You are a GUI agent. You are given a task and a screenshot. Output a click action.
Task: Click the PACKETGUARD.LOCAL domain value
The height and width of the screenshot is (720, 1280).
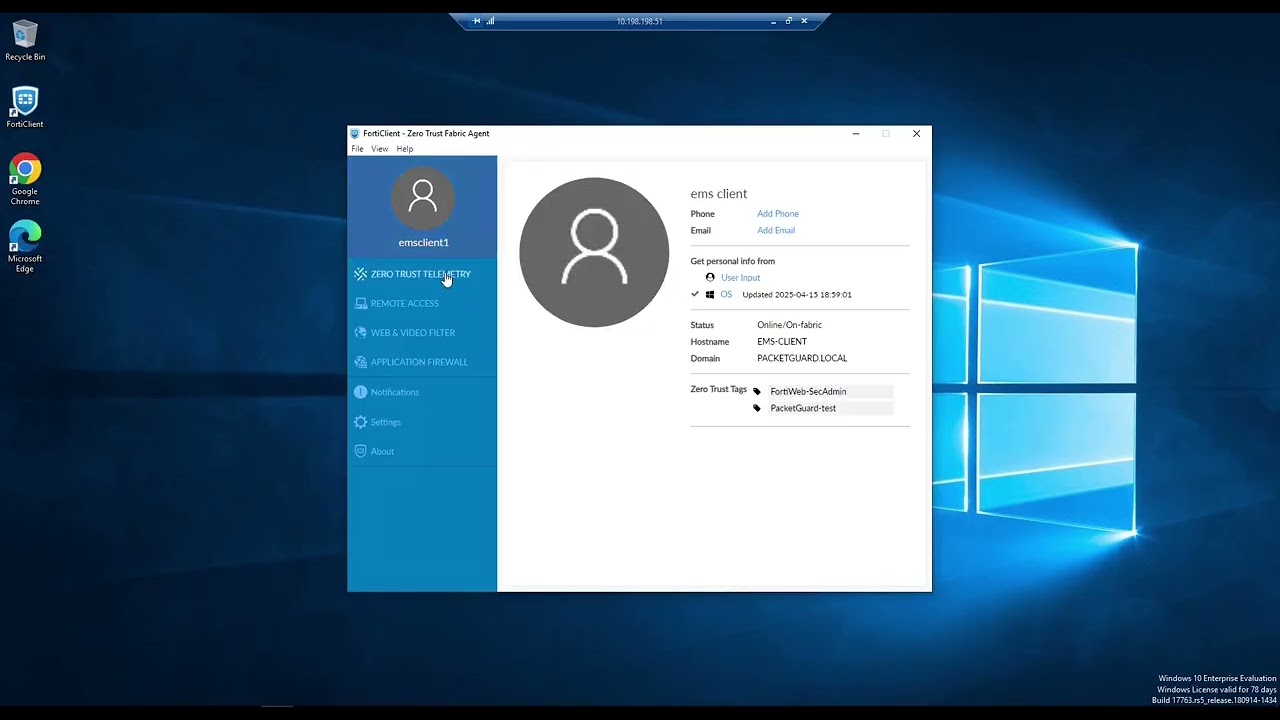pos(802,358)
